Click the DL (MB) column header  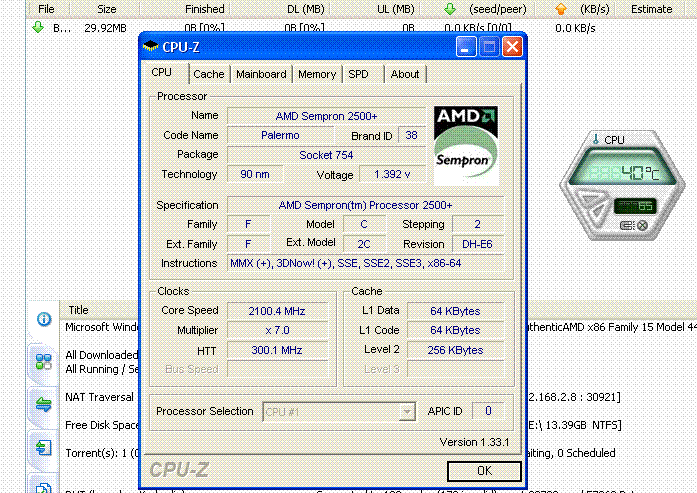click(x=306, y=9)
